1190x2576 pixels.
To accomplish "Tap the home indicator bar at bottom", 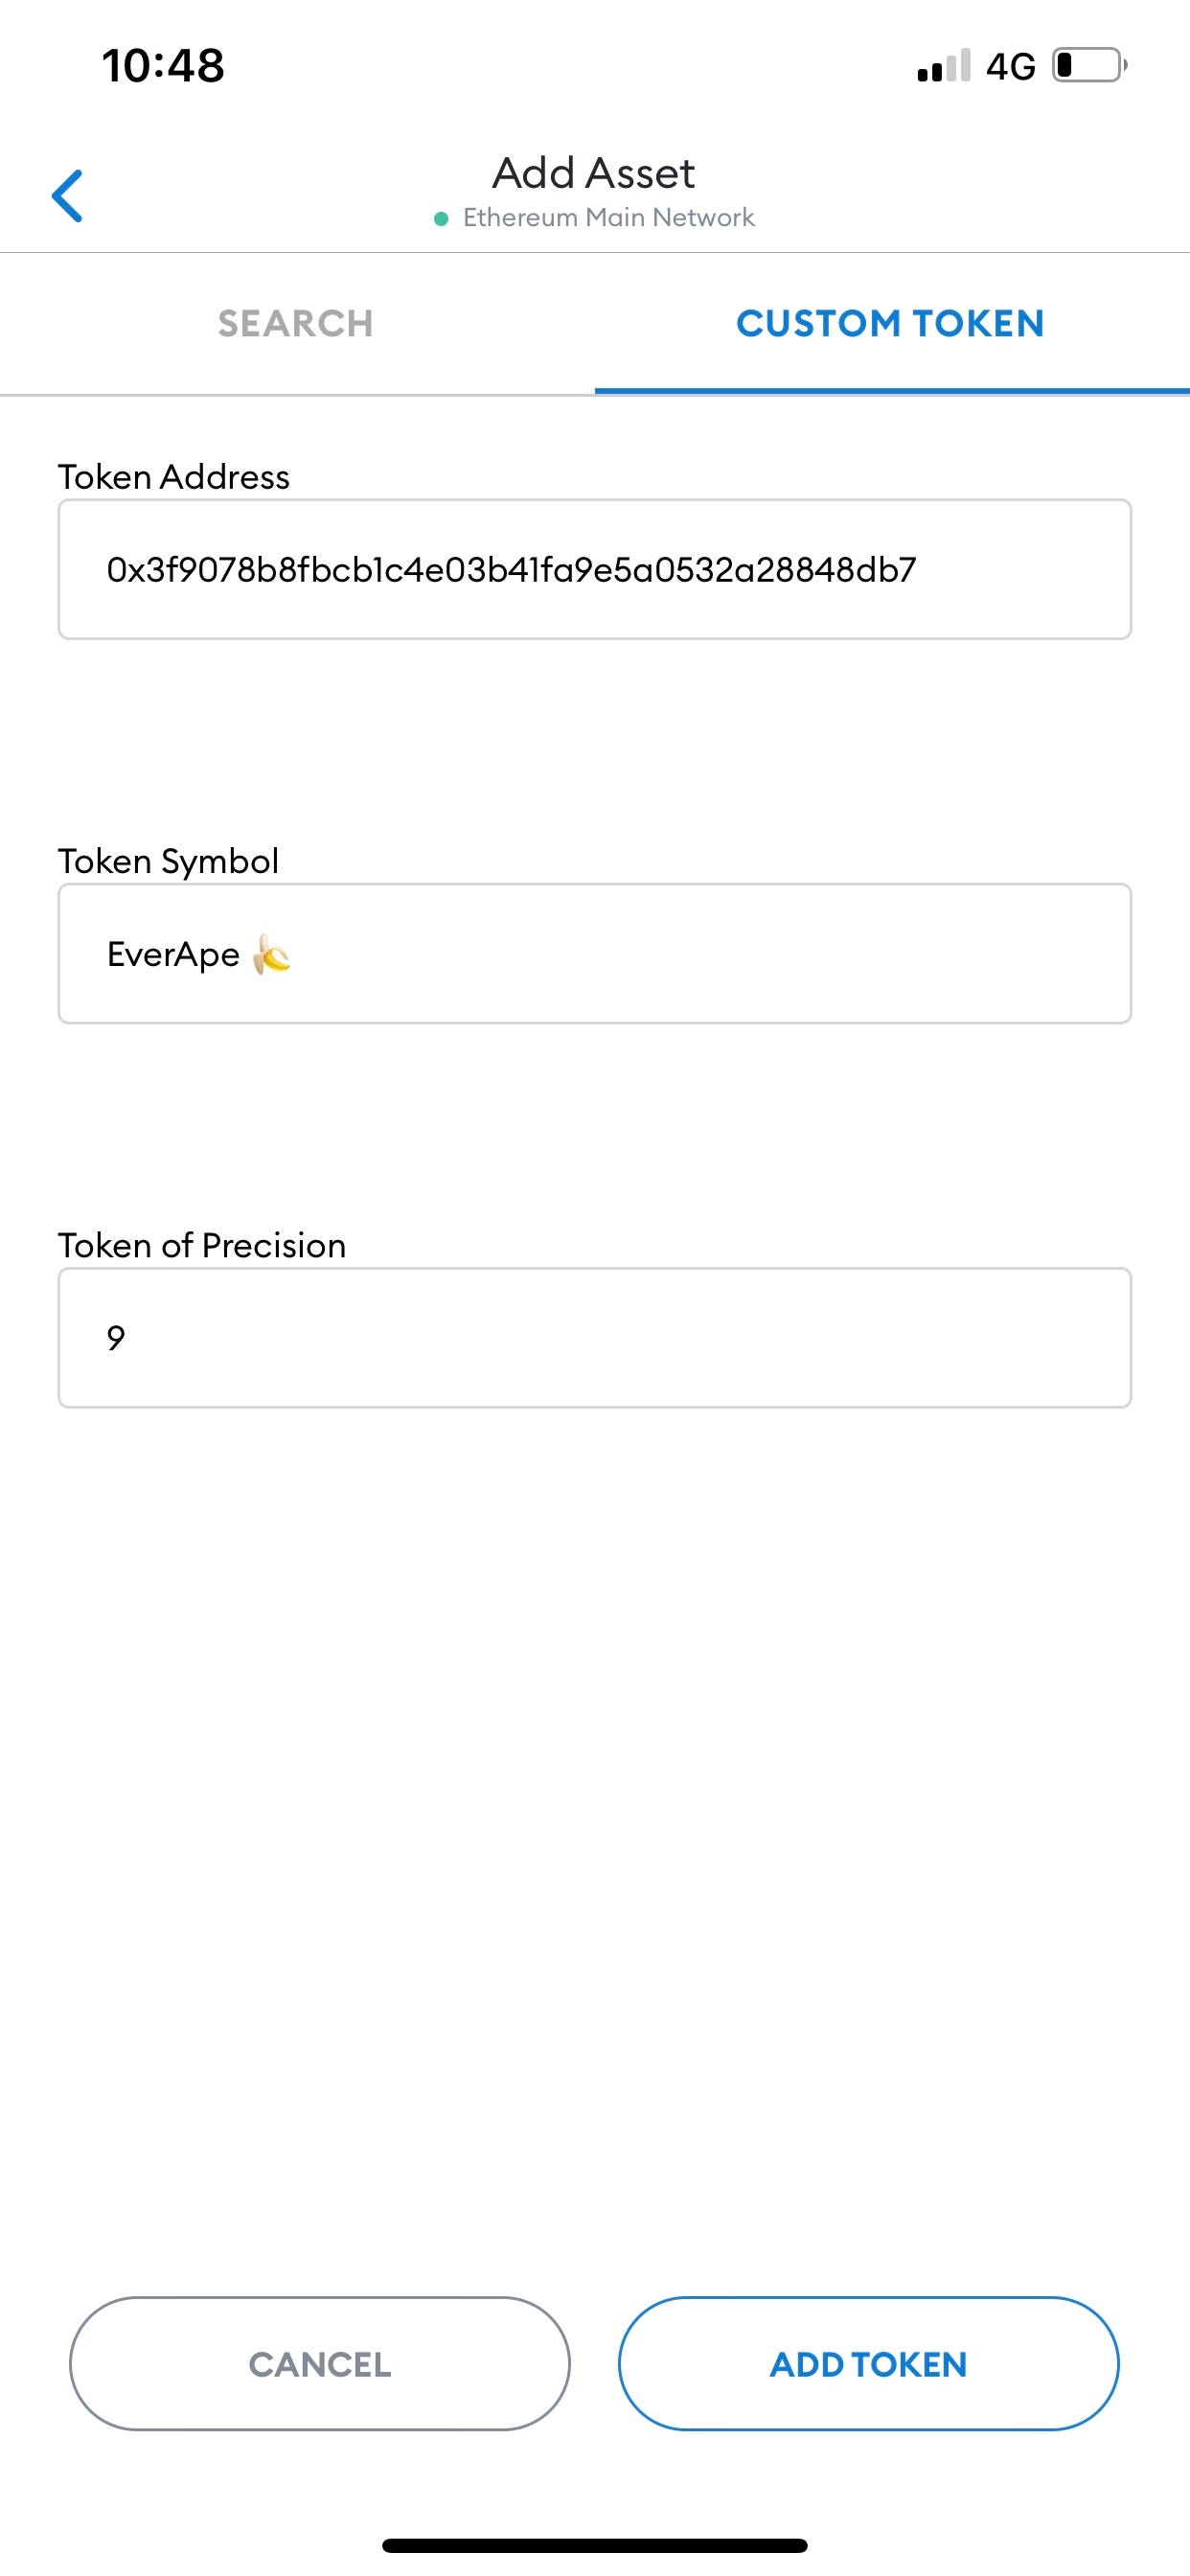I will click(x=594, y=2545).
